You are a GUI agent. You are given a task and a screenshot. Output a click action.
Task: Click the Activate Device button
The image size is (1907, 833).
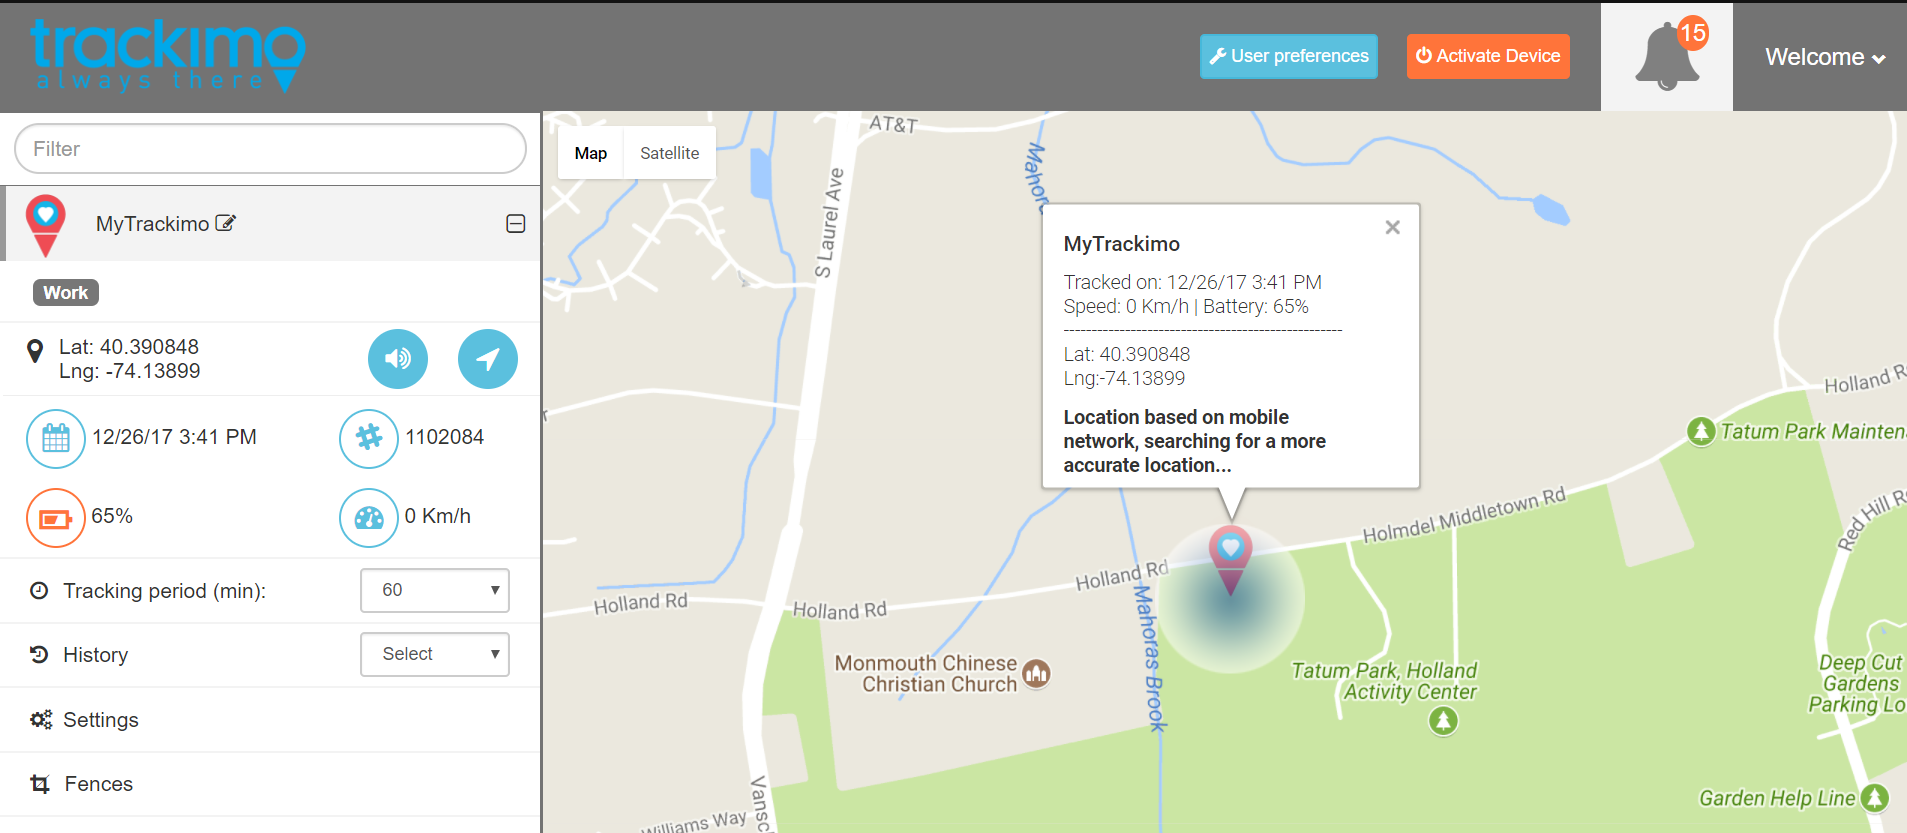coord(1488,56)
